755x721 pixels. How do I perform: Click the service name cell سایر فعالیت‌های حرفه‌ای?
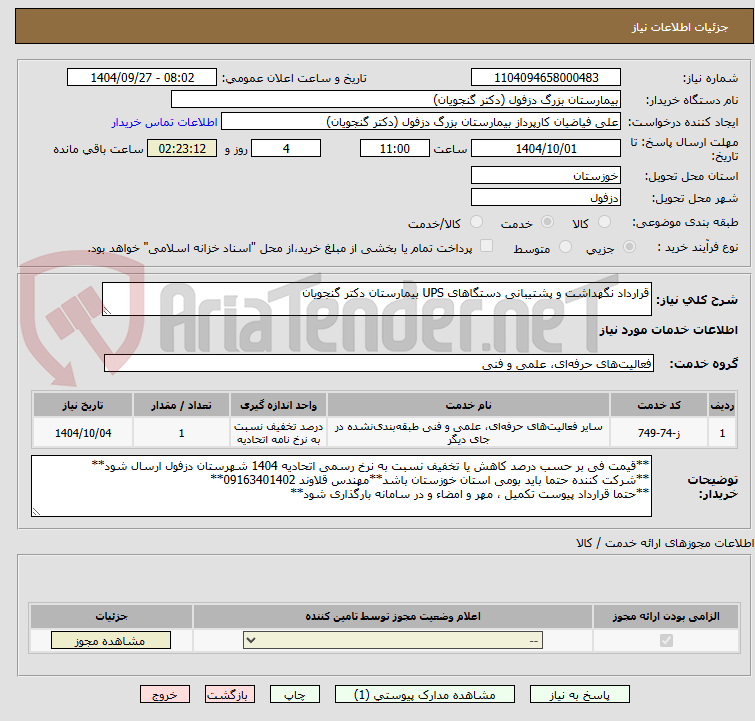coord(469,433)
